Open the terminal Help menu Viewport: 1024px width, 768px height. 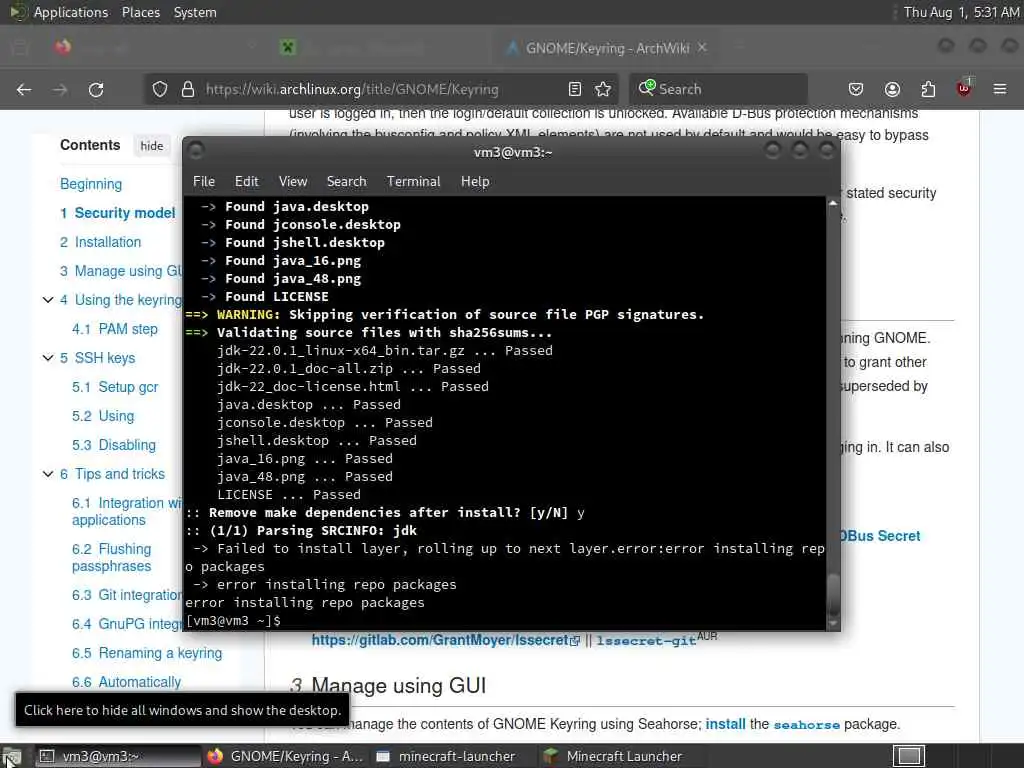point(475,182)
